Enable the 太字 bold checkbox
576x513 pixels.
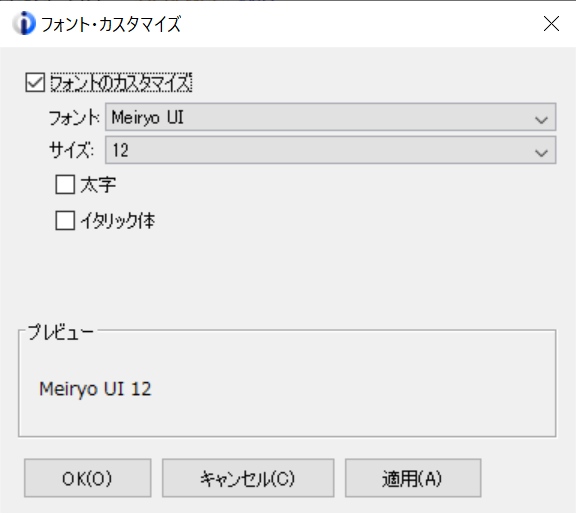[65, 184]
